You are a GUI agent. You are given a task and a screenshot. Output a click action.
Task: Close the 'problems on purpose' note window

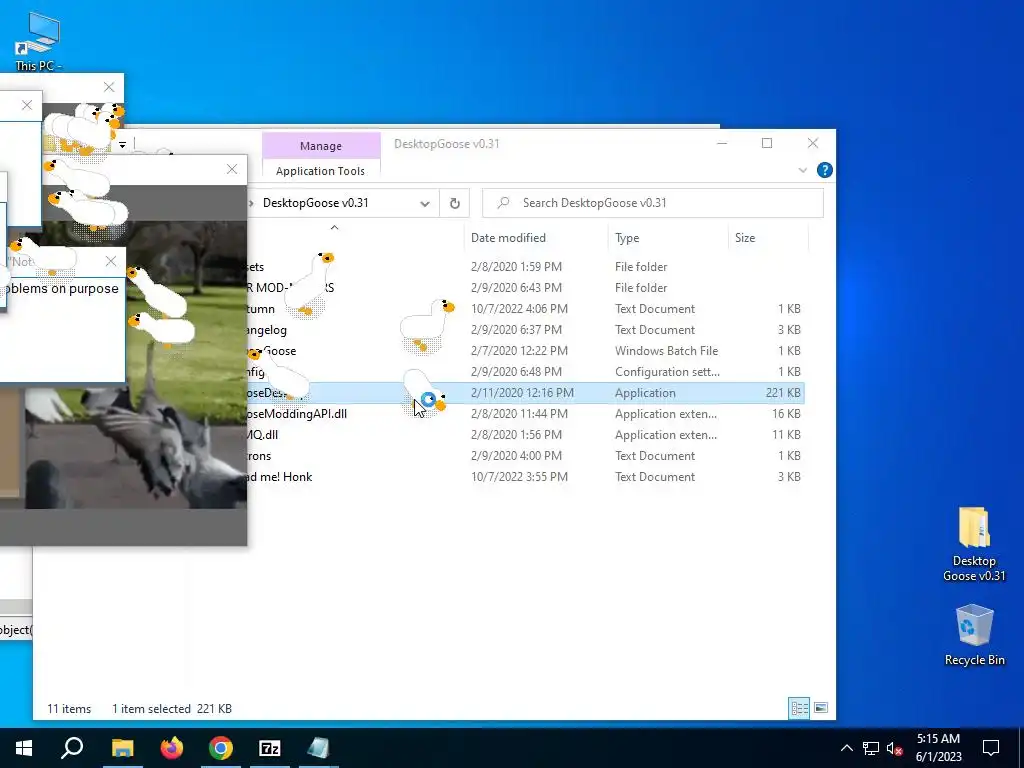tap(111, 262)
